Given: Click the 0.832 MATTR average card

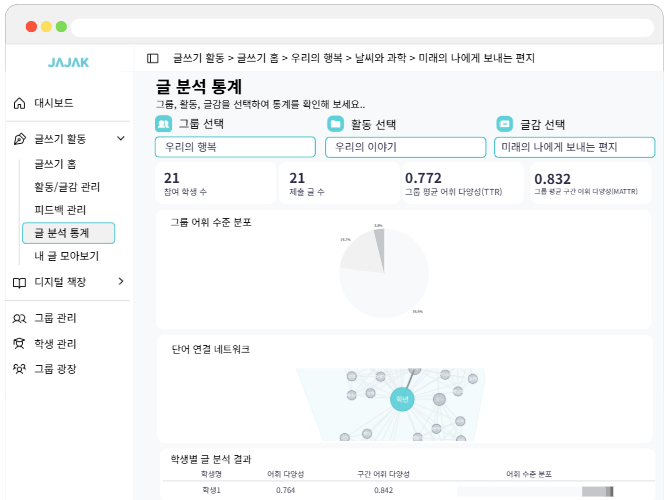Looking at the screenshot, I should click(591, 183).
